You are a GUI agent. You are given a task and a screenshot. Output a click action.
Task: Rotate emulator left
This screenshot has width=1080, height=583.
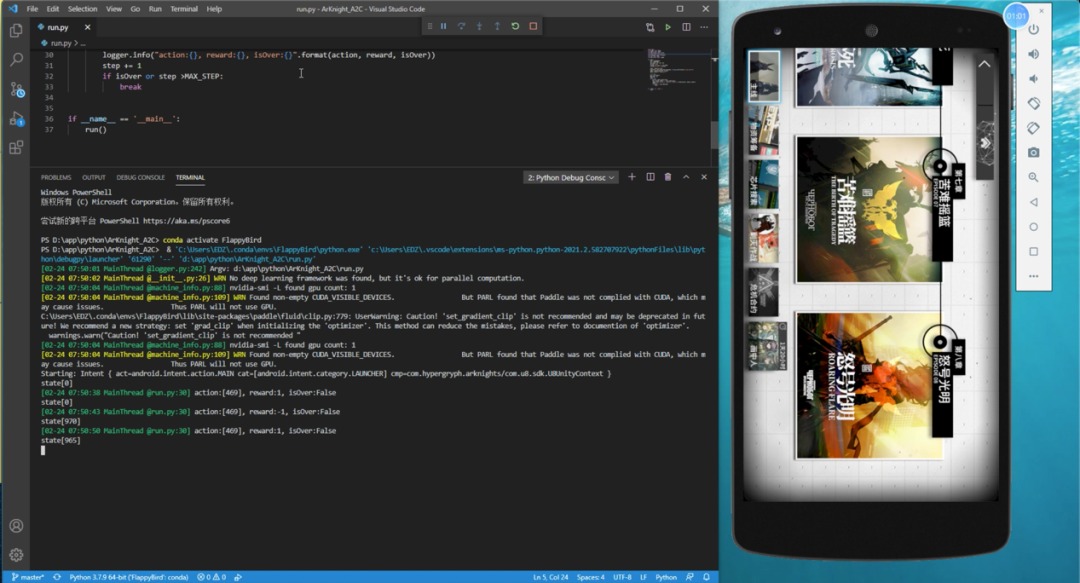coord(1033,103)
